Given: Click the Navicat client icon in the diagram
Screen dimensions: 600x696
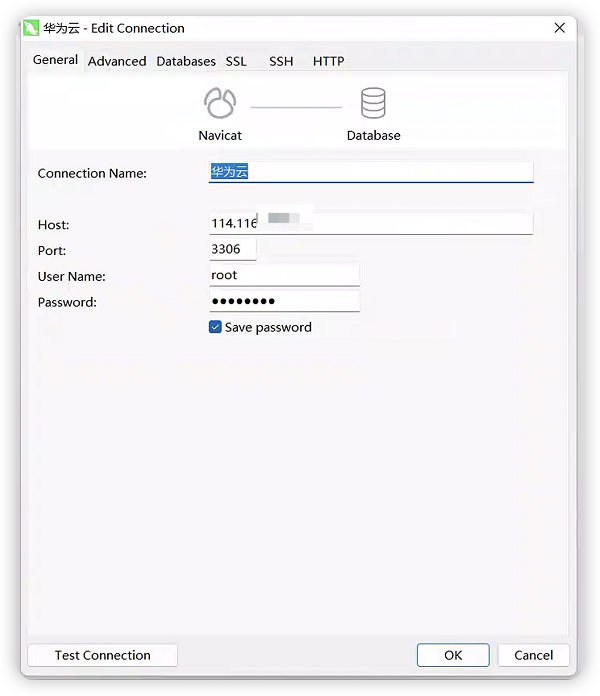Looking at the screenshot, I should click(219, 103).
